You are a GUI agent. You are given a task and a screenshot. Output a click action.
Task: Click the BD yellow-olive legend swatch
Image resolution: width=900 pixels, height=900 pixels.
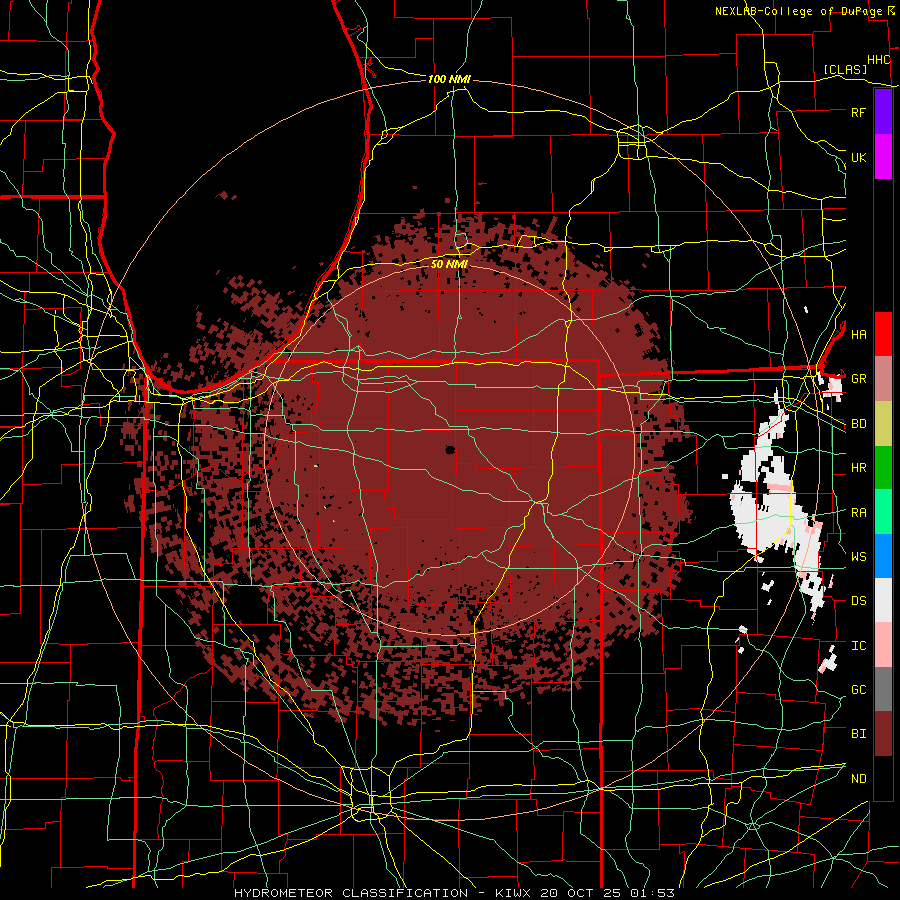tap(883, 423)
